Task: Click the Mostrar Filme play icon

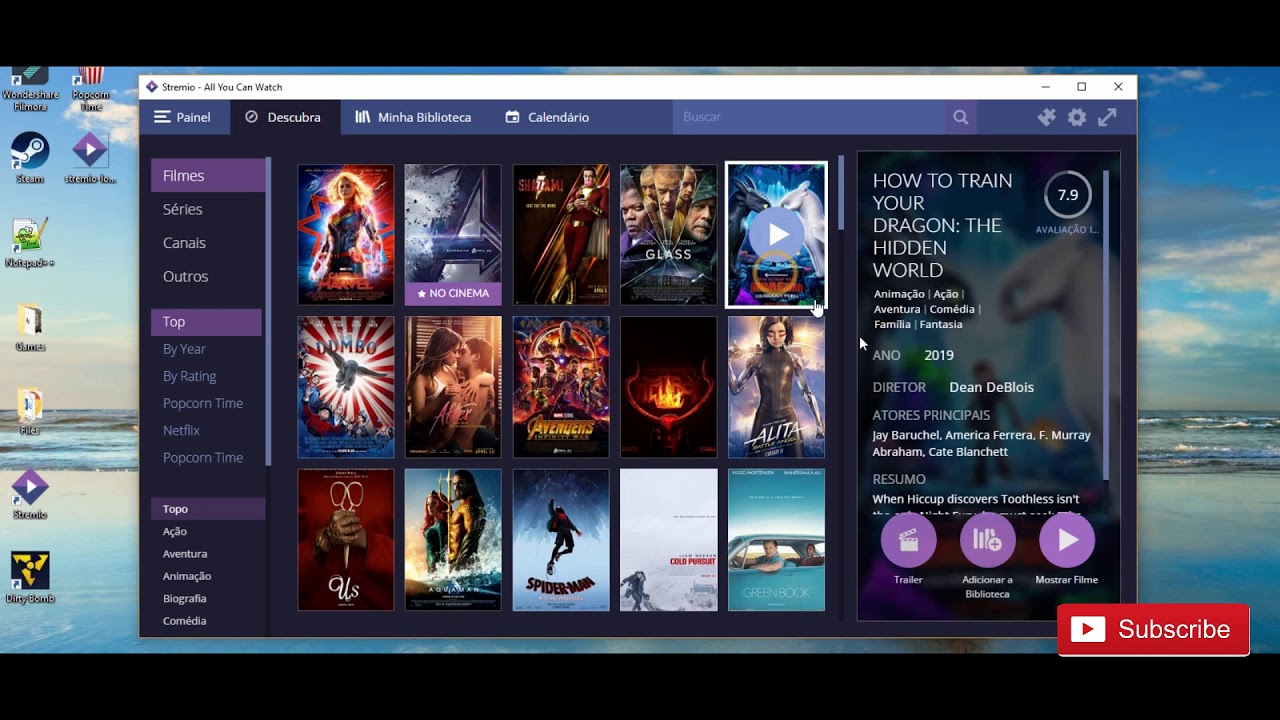Action: (x=1067, y=540)
